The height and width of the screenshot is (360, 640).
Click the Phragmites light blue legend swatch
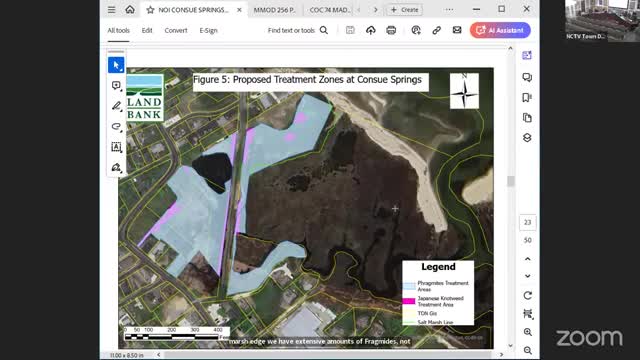(409, 286)
